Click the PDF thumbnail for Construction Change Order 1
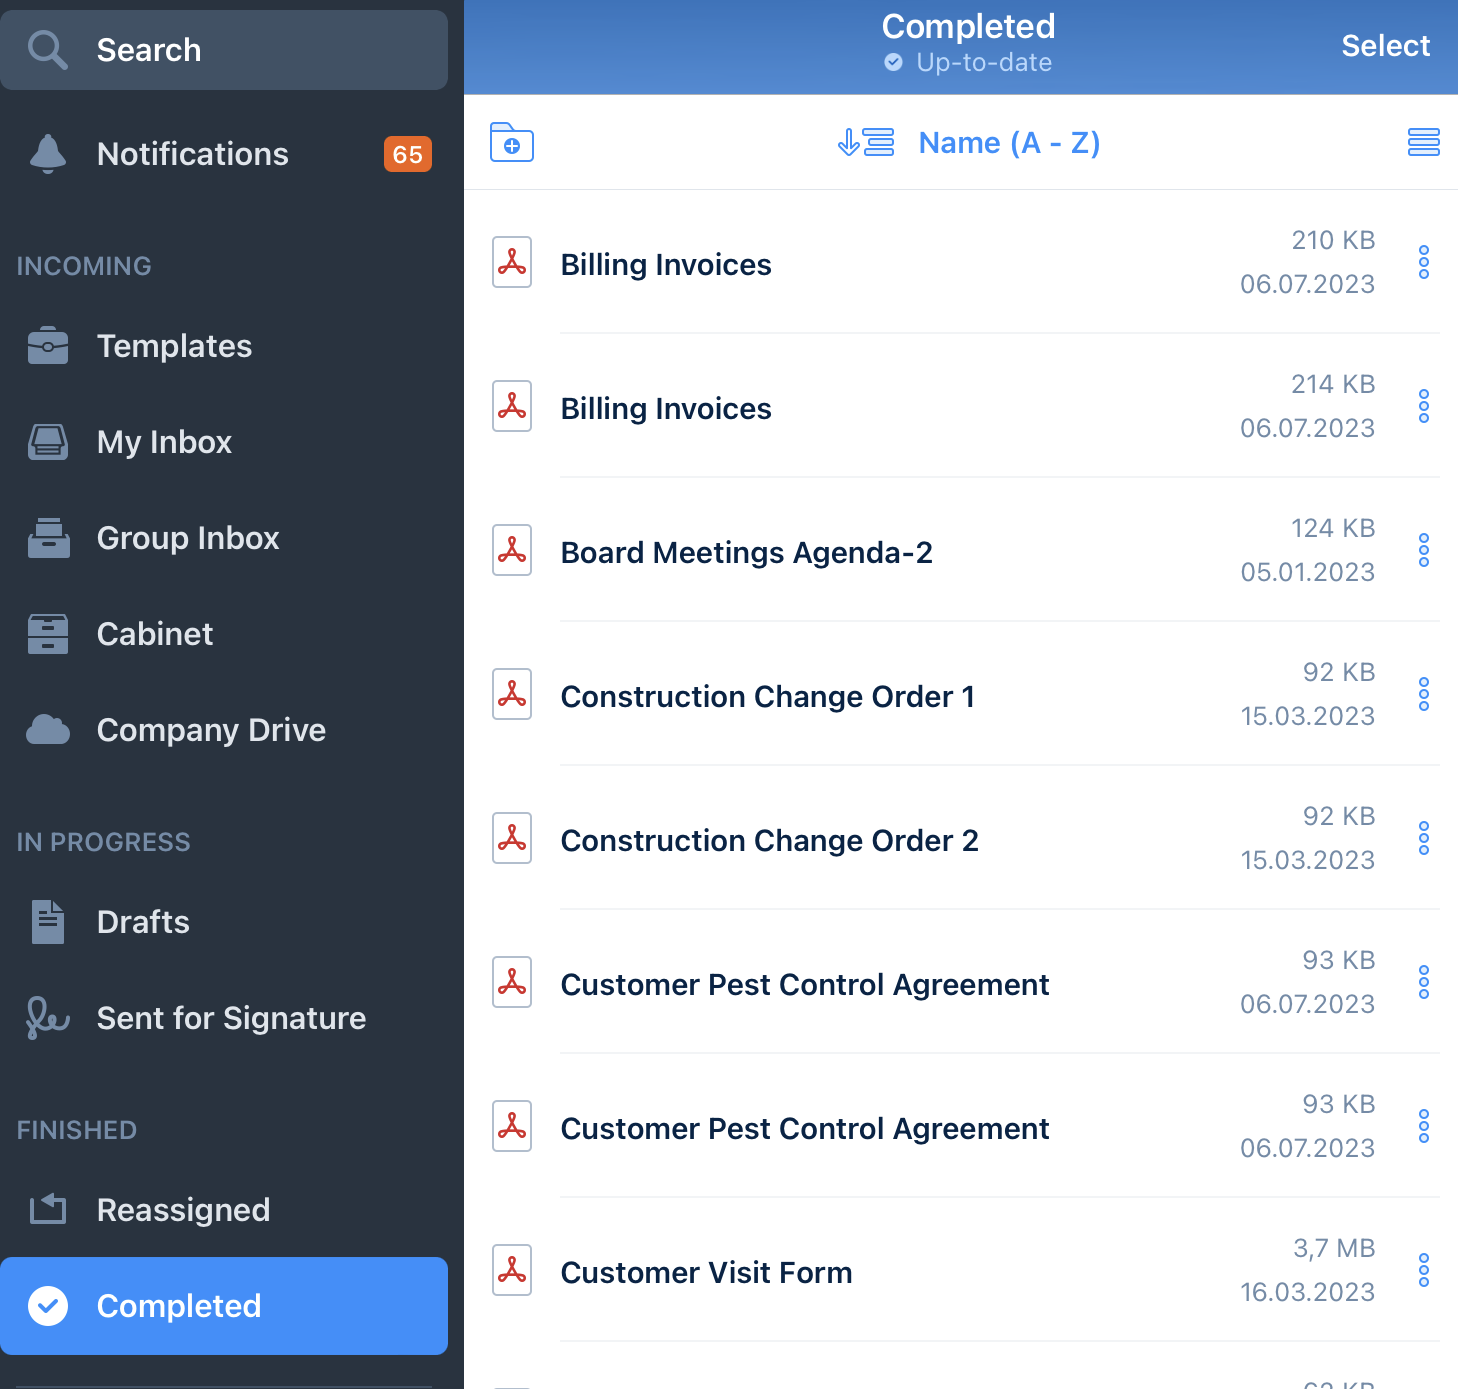 point(511,694)
